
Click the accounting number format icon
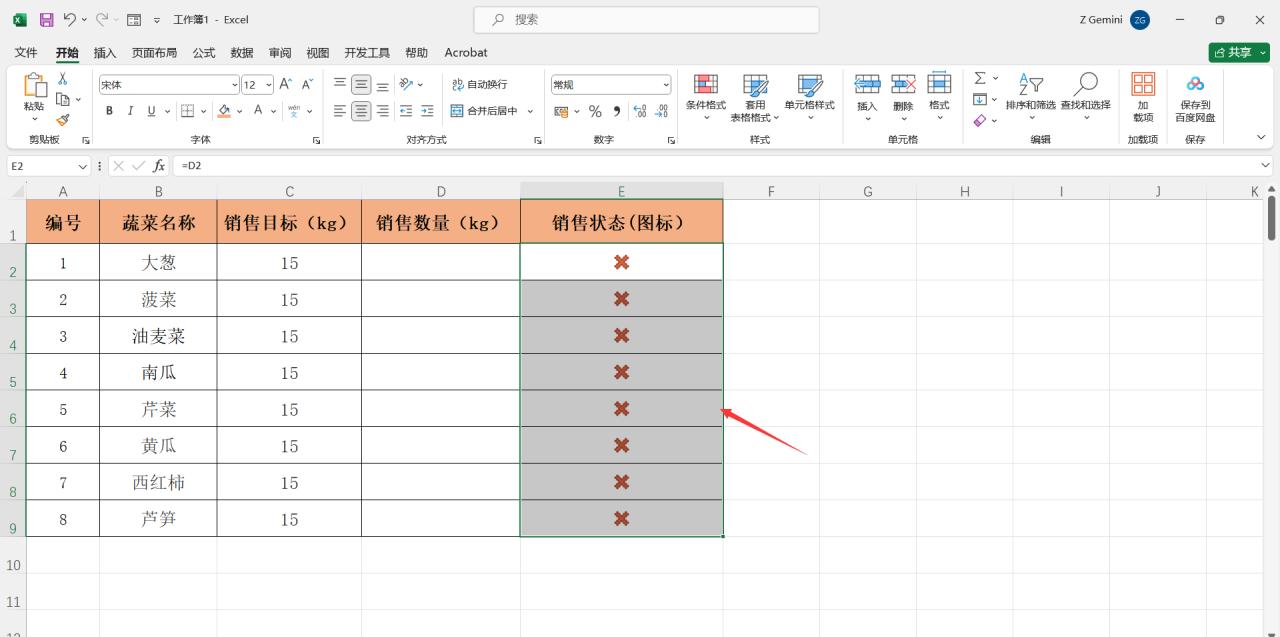point(561,111)
